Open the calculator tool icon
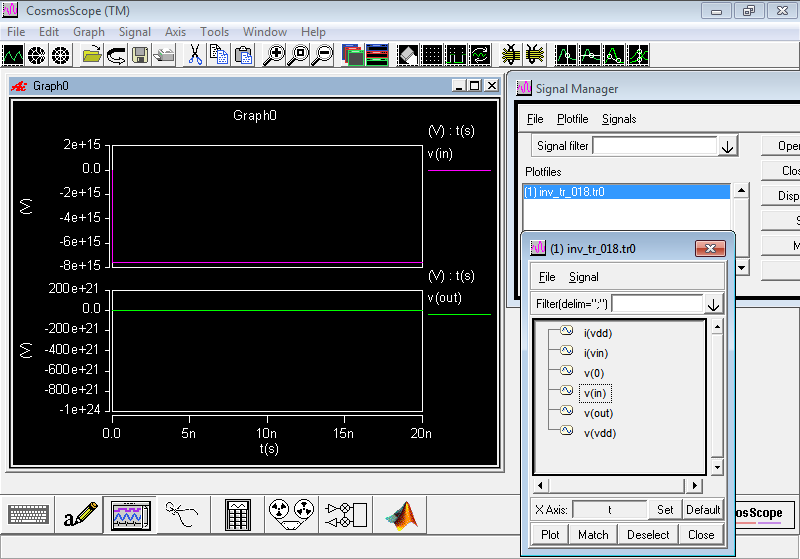This screenshot has width=800, height=559. pyautogui.click(x=237, y=515)
